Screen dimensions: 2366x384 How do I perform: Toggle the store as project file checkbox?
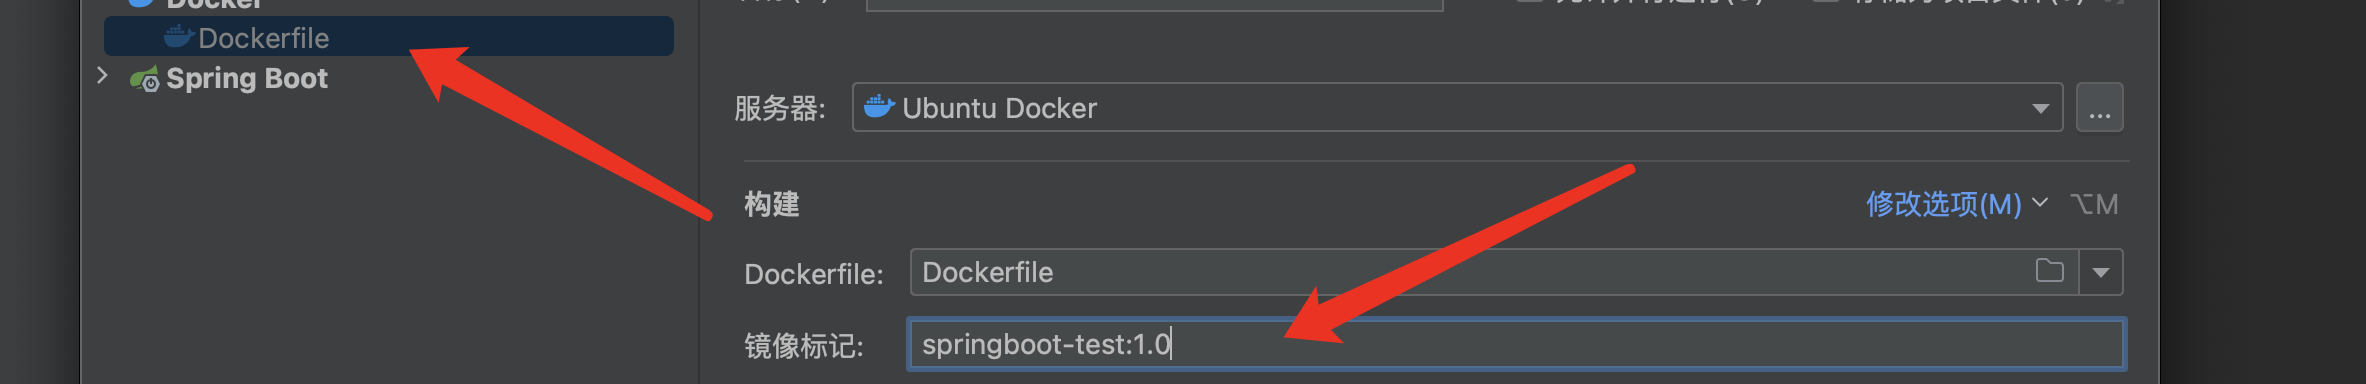(1826, 2)
